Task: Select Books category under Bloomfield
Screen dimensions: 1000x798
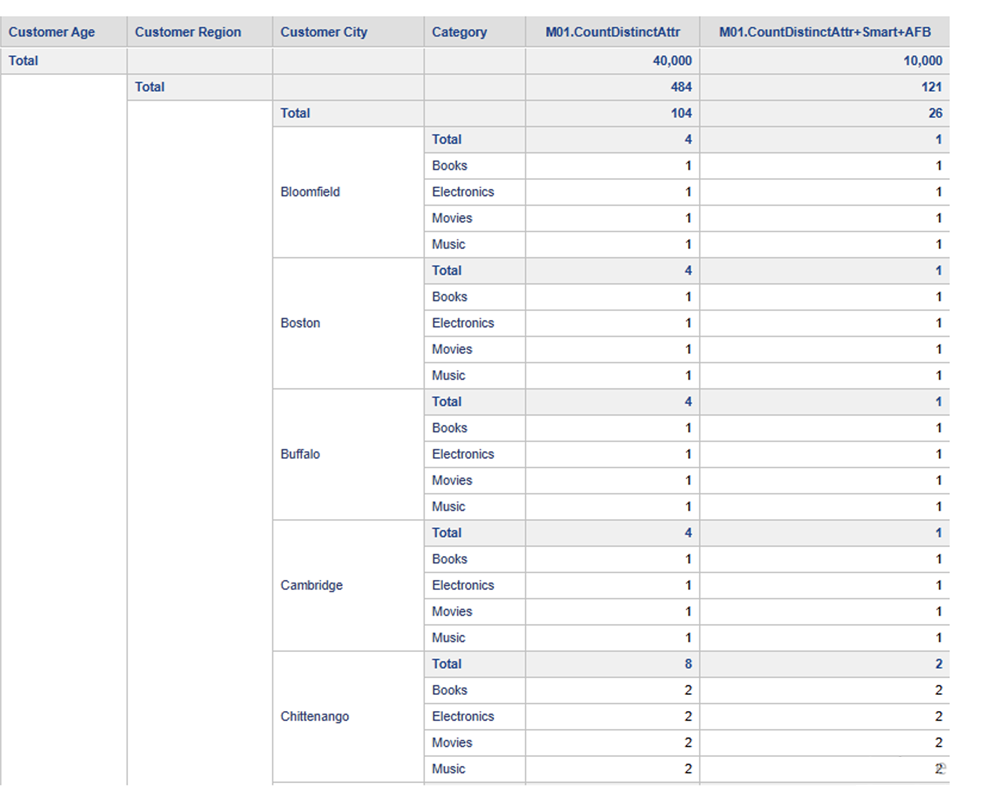Action: click(449, 166)
